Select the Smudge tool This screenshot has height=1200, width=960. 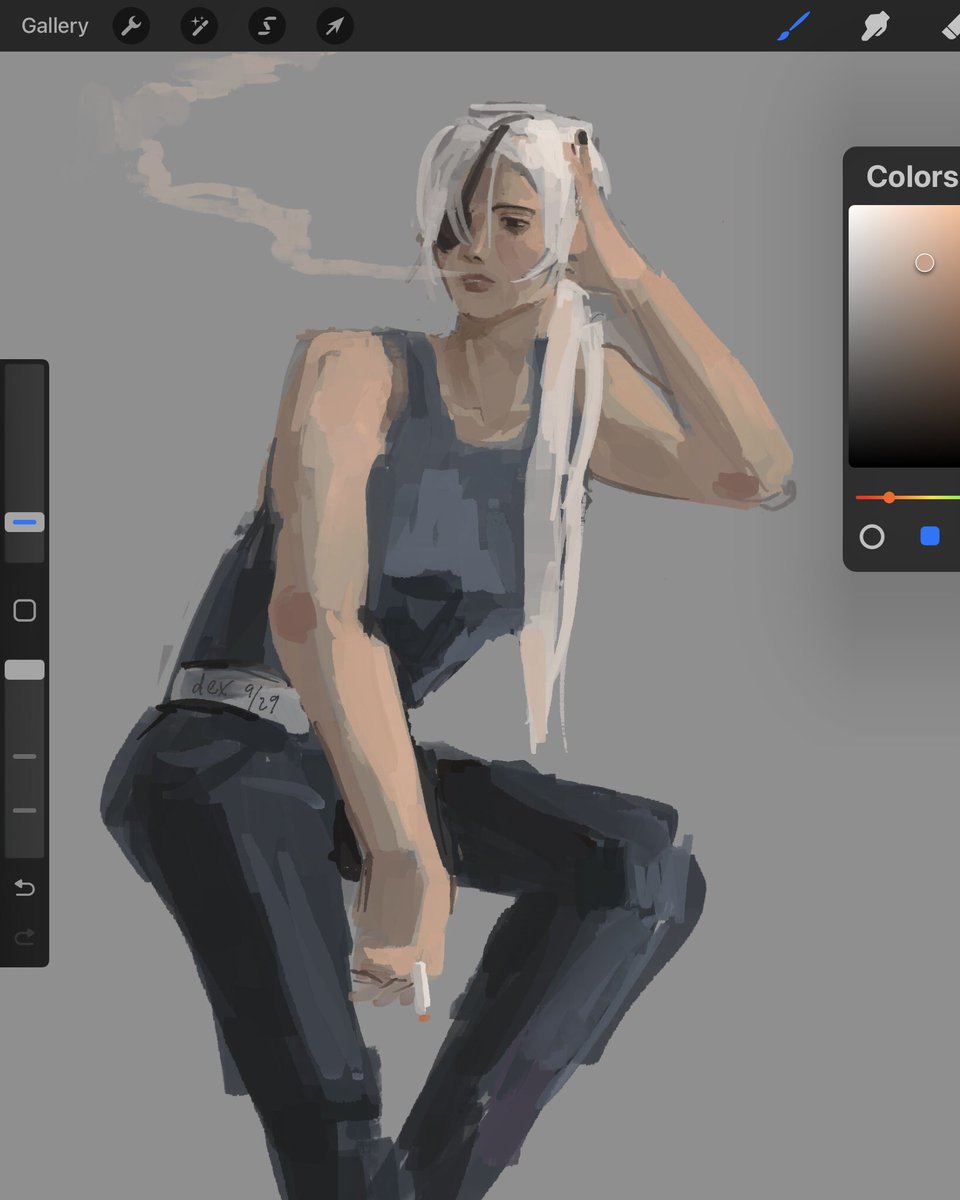pyautogui.click(x=875, y=26)
